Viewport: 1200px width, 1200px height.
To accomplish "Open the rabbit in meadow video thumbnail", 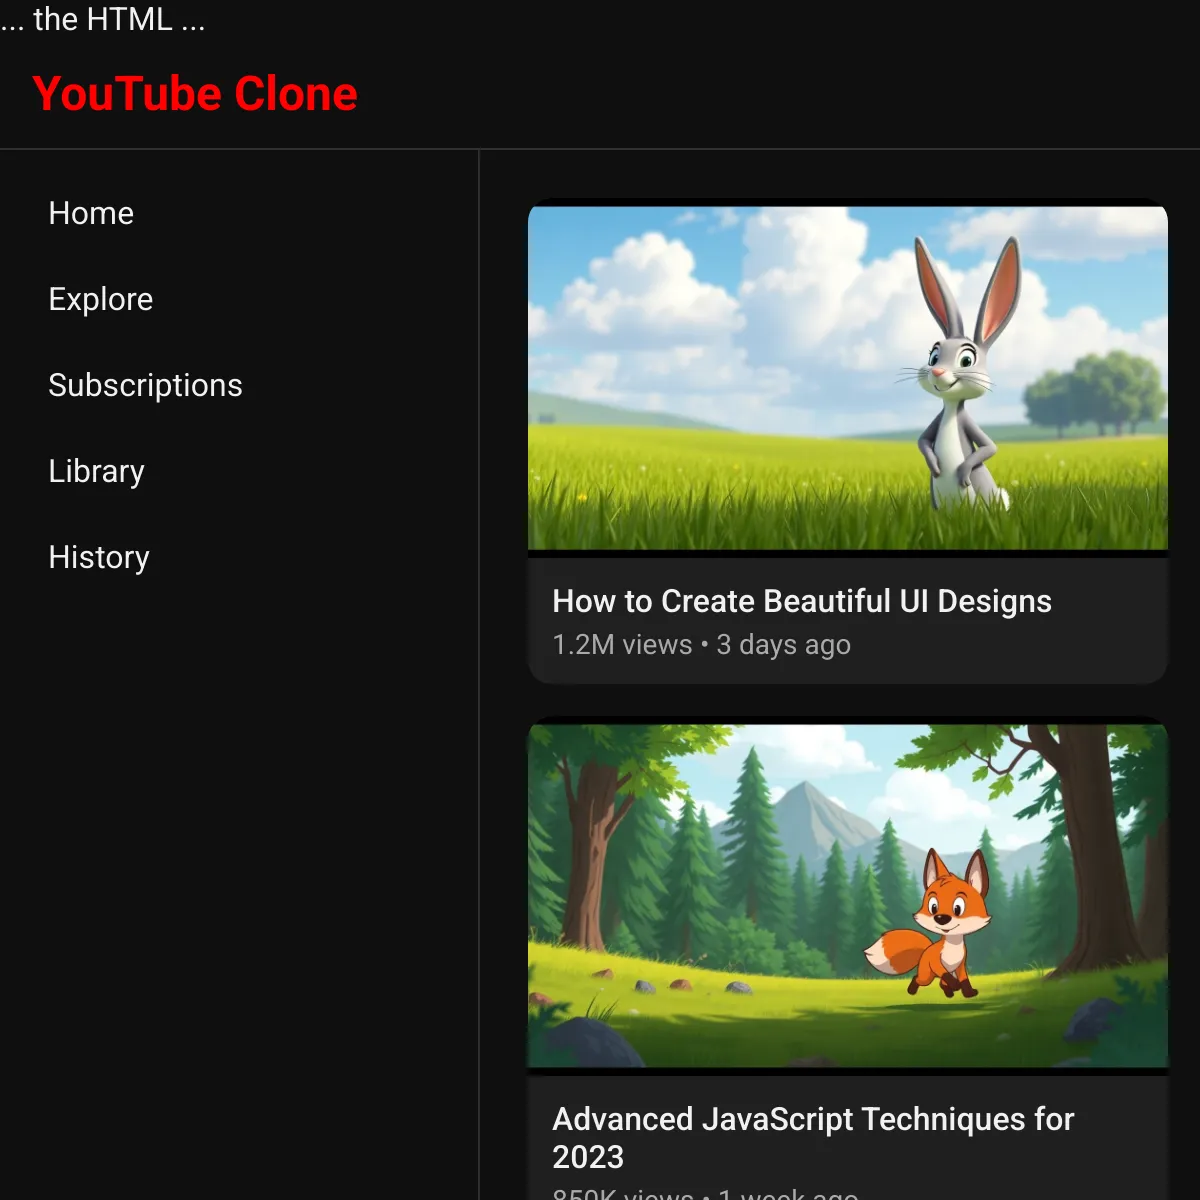I will (848, 378).
